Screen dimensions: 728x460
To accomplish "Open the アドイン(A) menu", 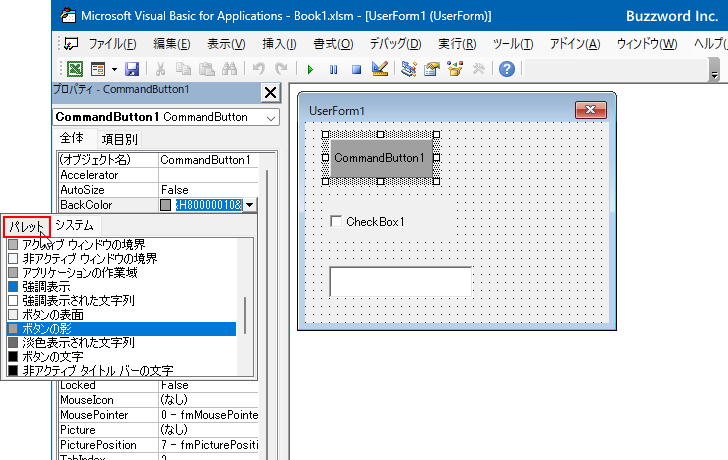I will click(575, 44).
